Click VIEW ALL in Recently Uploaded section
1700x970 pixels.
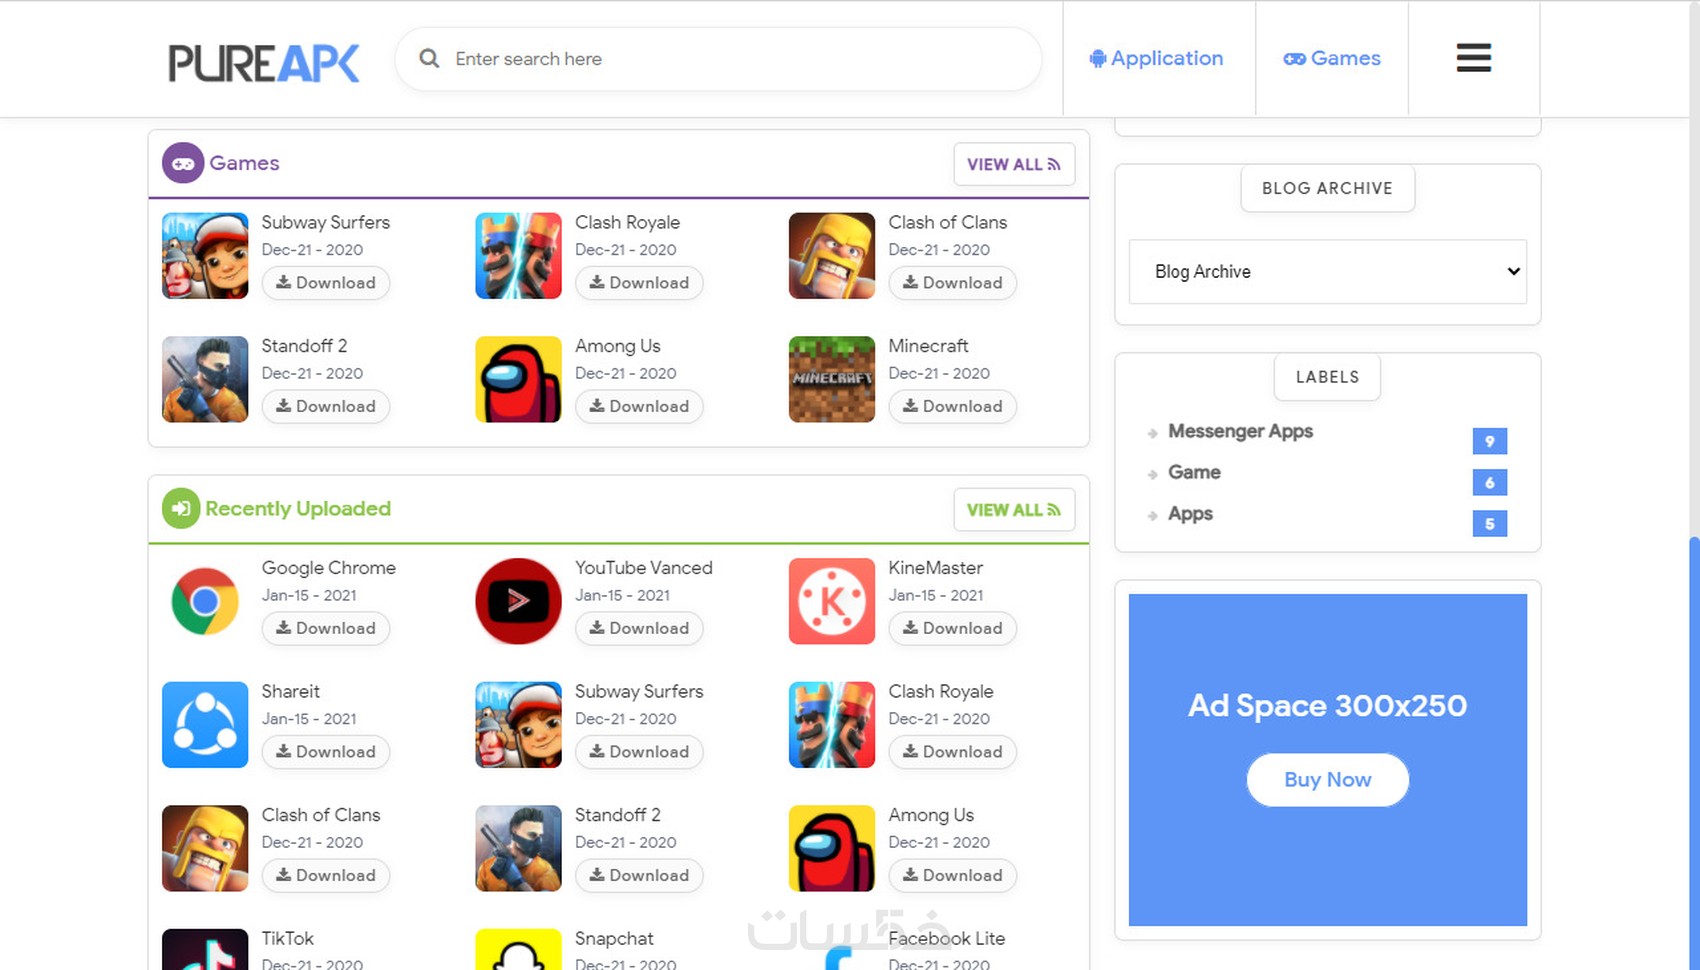pyautogui.click(x=1014, y=510)
